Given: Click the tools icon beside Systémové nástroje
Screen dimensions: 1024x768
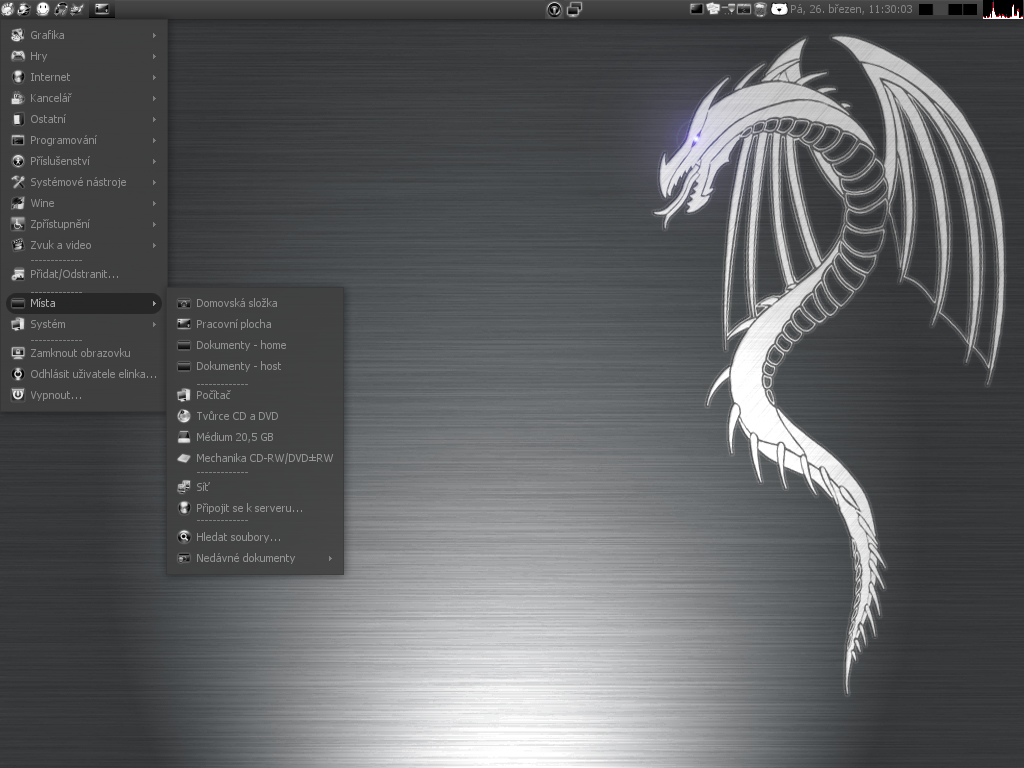Looking at the screenshot, I should [18, 182].
